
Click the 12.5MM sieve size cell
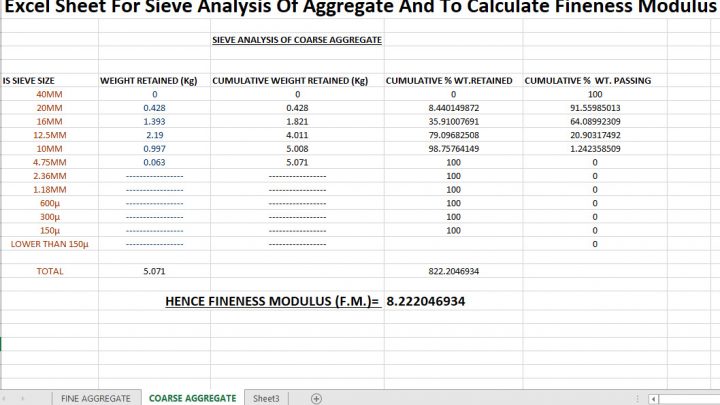pos(50,135)
